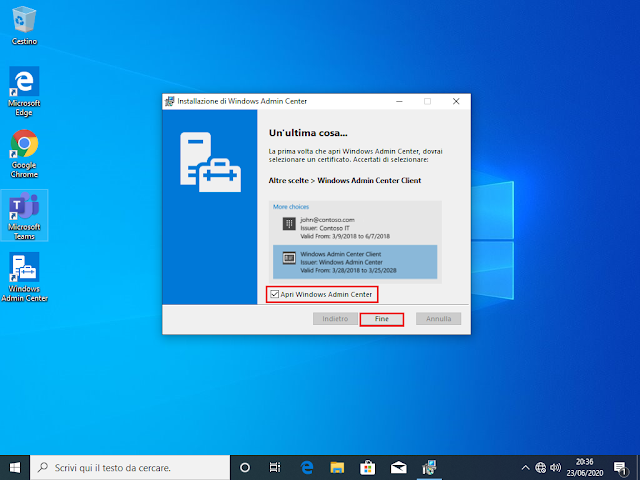Launch Edge from the taskbar
The height and width of the screenshot is (480, 640).
pyautogui.click(x=307, y=467)
